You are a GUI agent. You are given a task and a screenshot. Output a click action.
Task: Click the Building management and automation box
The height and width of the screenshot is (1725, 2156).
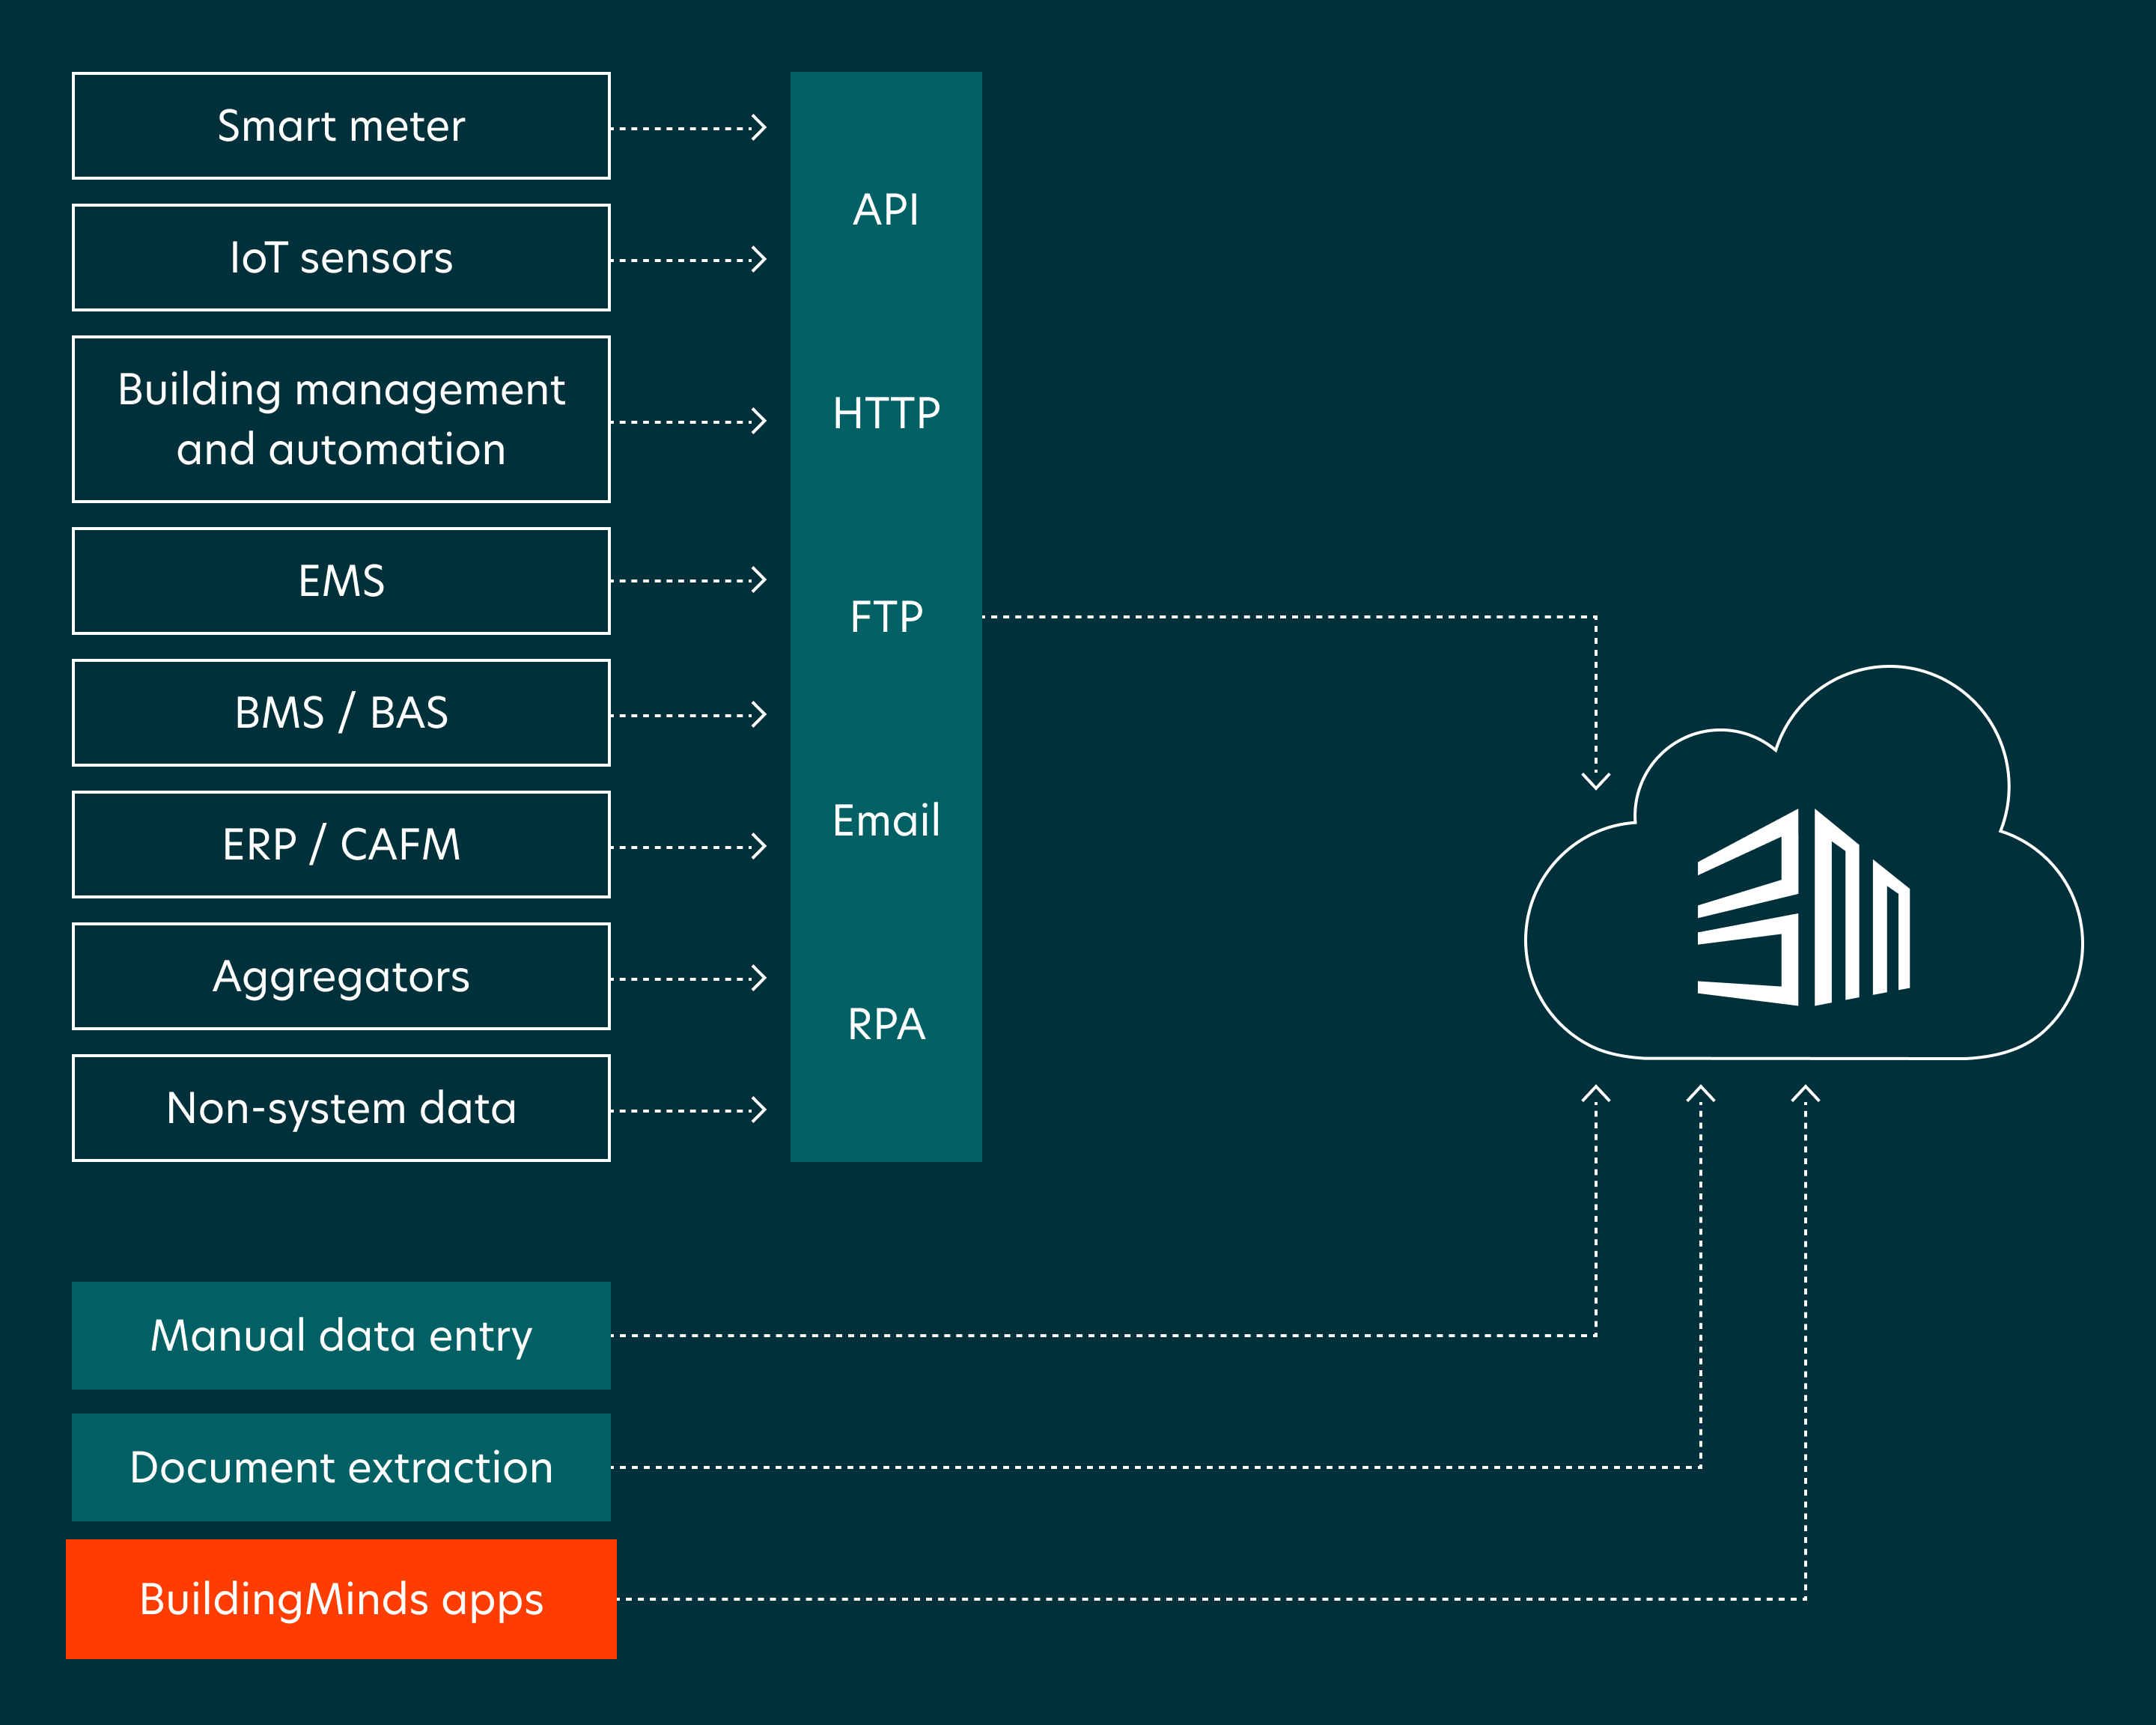pos(341,419)
